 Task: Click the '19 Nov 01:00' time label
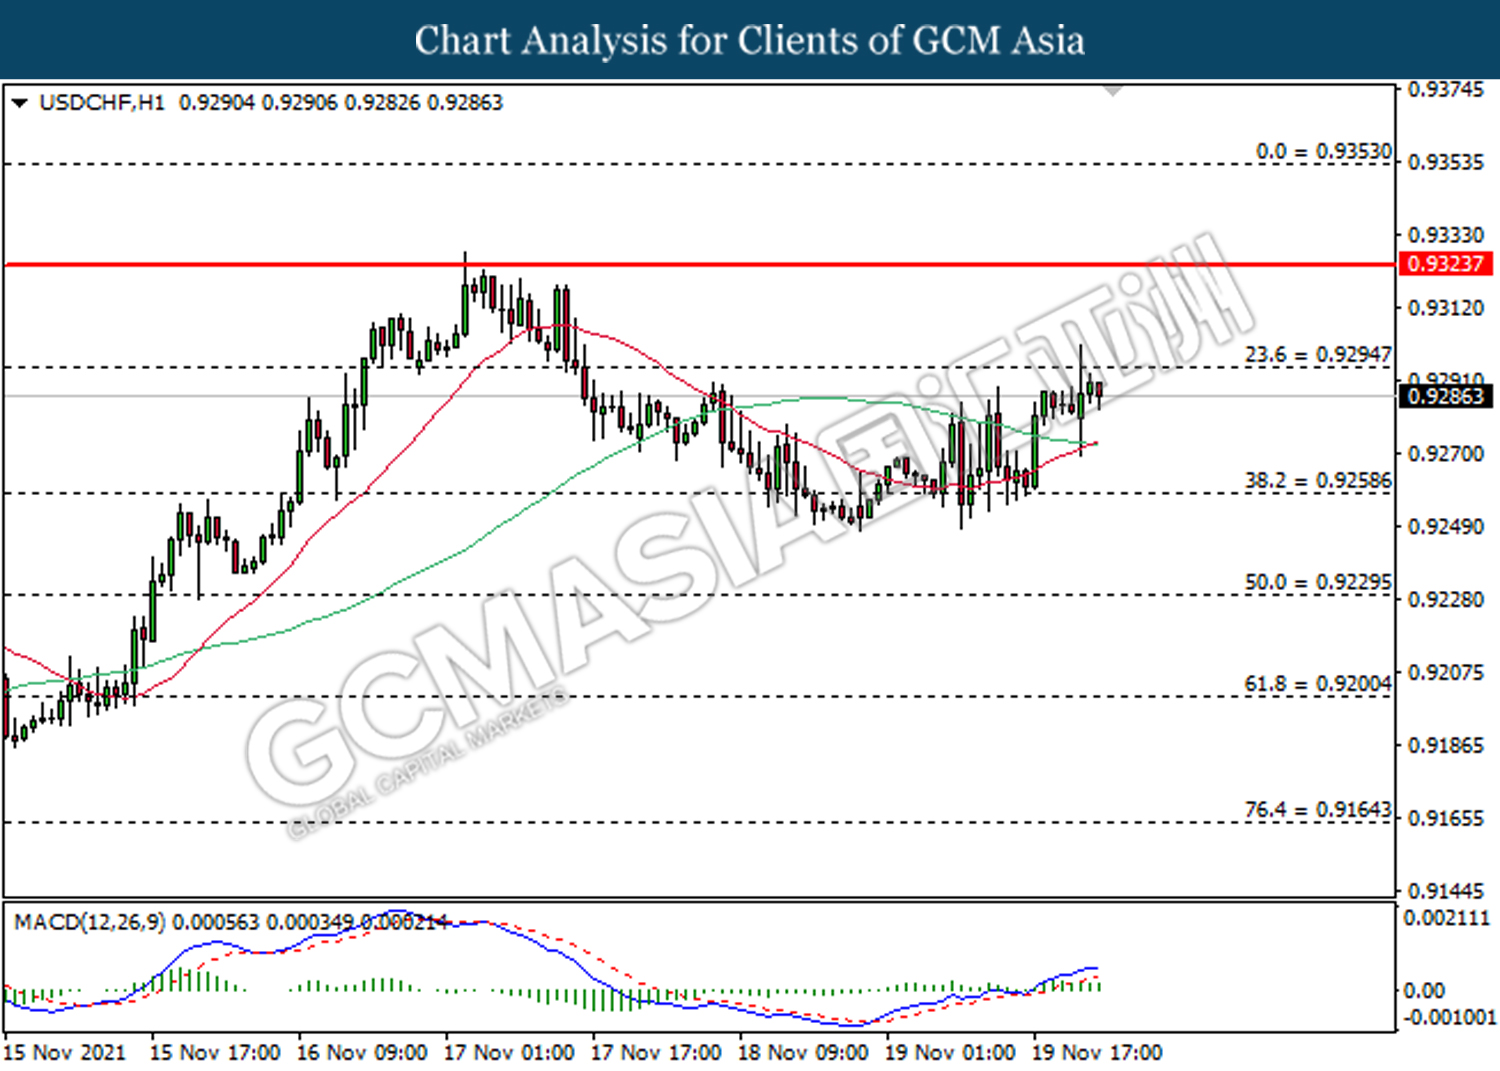(x=950, y=1053)
